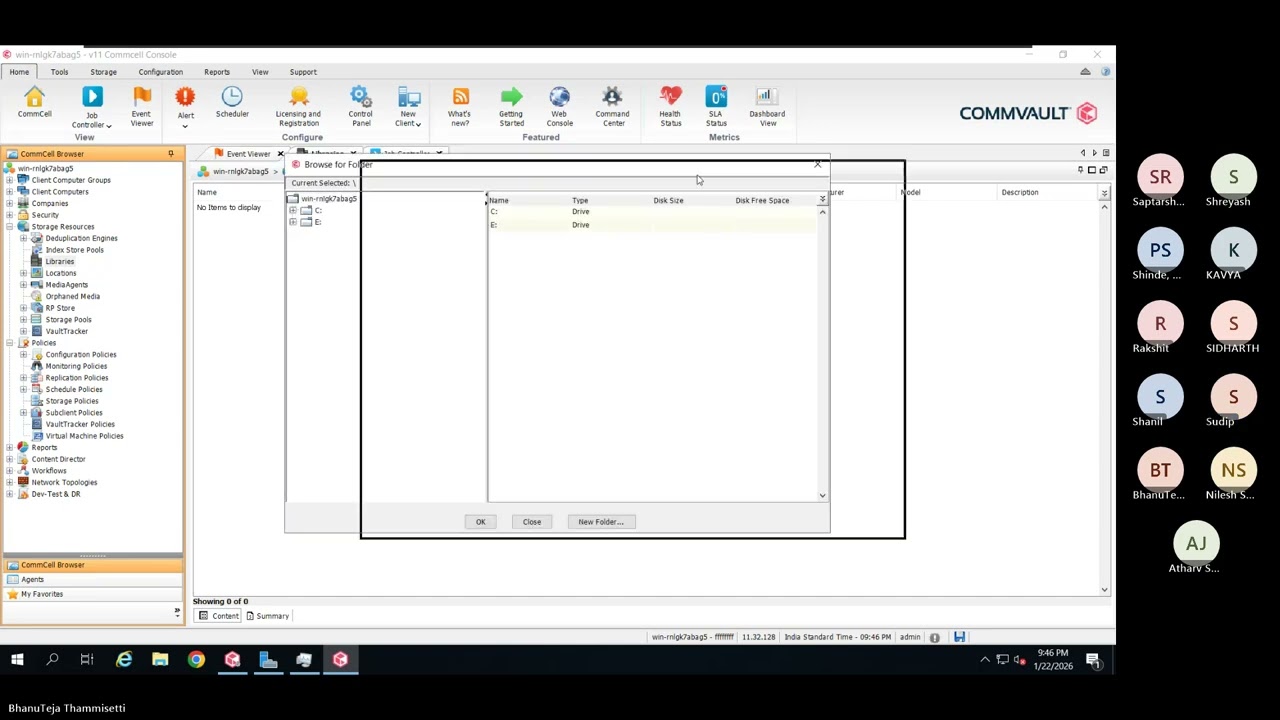Screen dimensions: 1280x720
Task: Click the help icon at ribbon top-right
Action: coord(1105,72)
